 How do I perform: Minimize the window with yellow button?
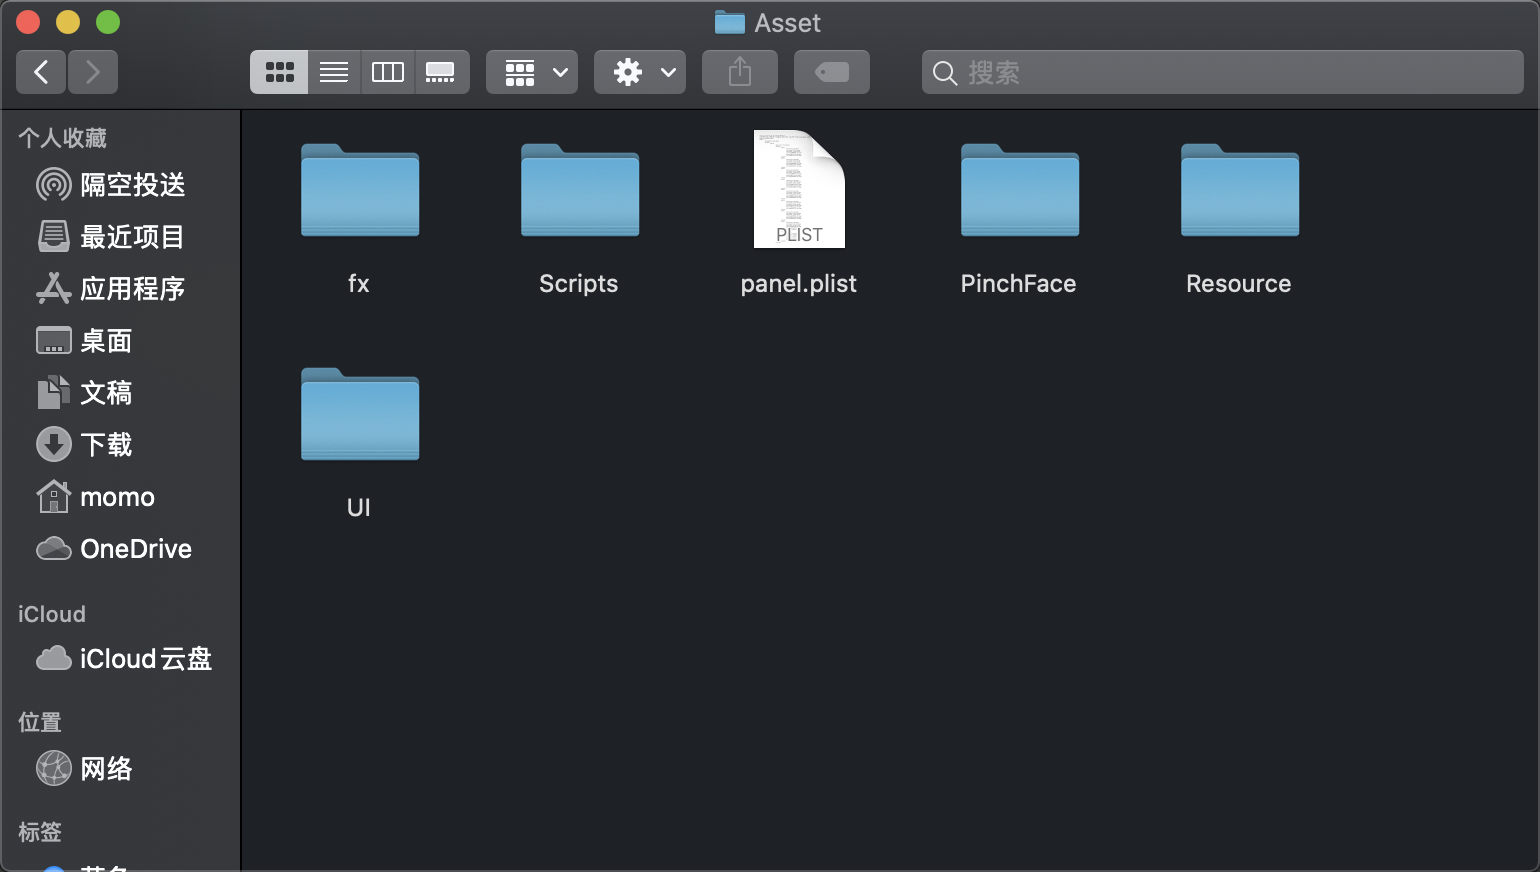pyautogui.click(x=68, y=22)
